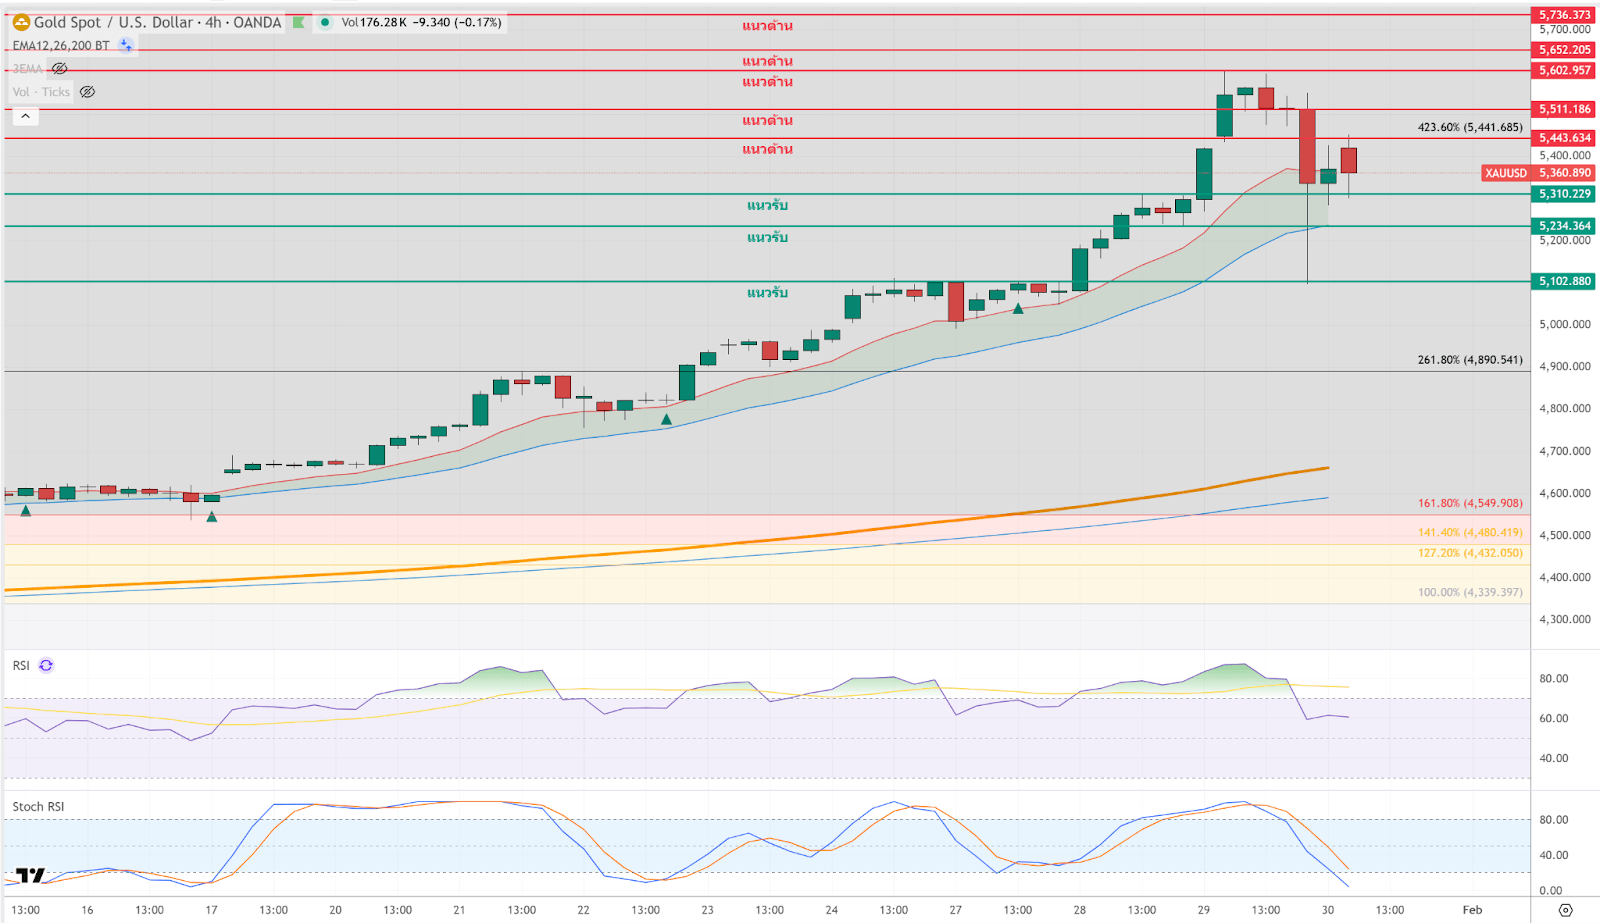Click the blue arrows icon next to EMA12,26,200 BT
This screenshot has width=1600, height=923.
pyautogui.click(x=126, y=45)
